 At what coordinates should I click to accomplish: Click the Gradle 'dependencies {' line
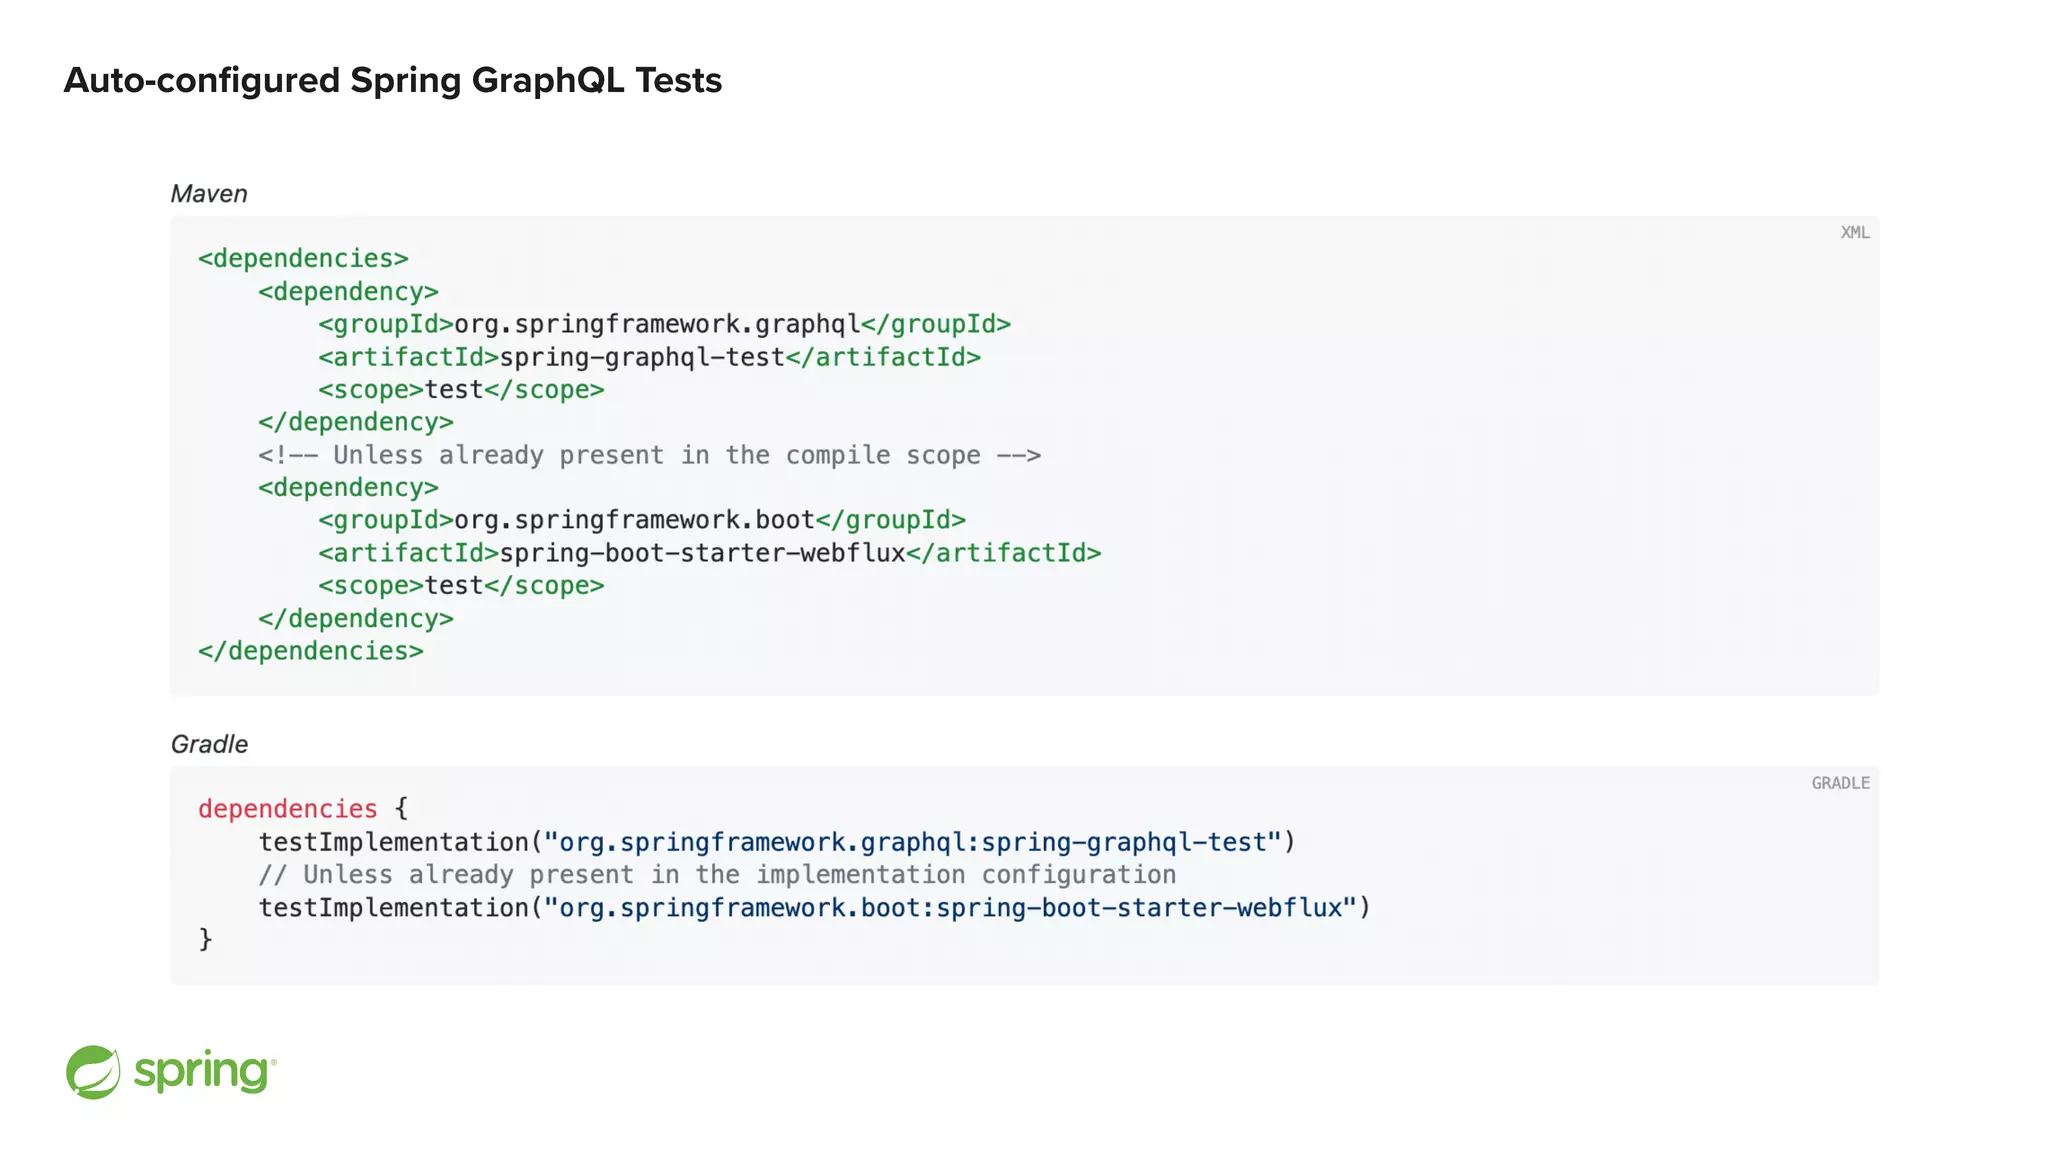[303, 808]
